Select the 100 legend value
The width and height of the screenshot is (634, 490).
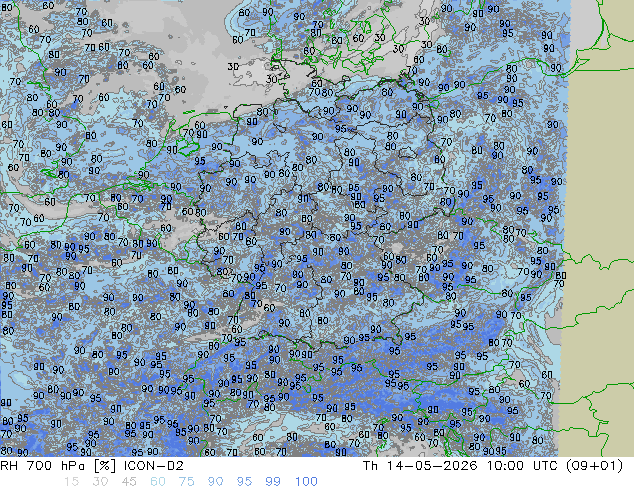click(306, 482)
